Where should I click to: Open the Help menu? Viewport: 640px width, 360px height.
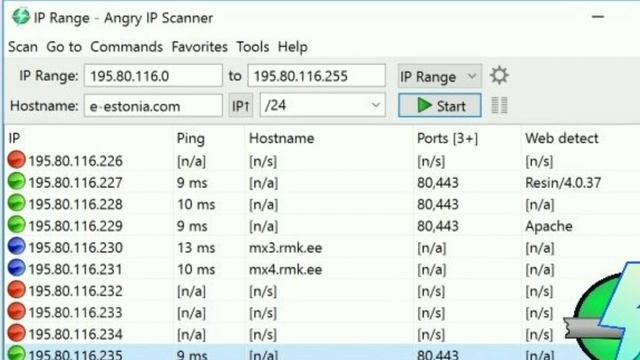(x=293, y=47)
